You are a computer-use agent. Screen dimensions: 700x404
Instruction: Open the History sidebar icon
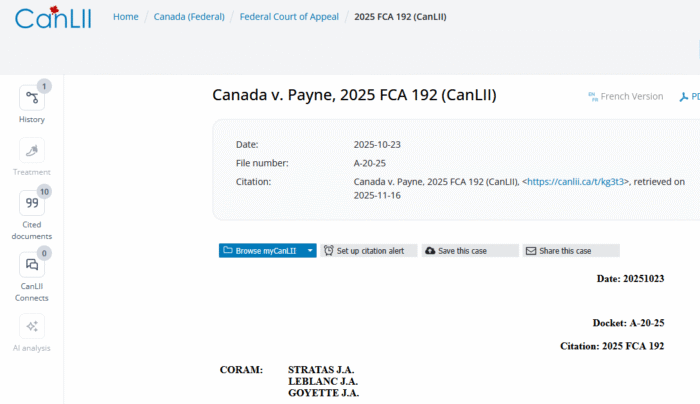click(32, 98)
